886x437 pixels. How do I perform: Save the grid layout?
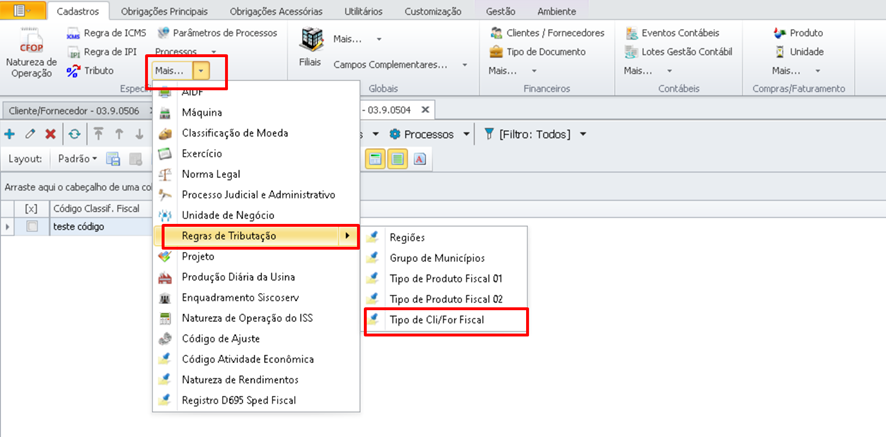(113, 159)
